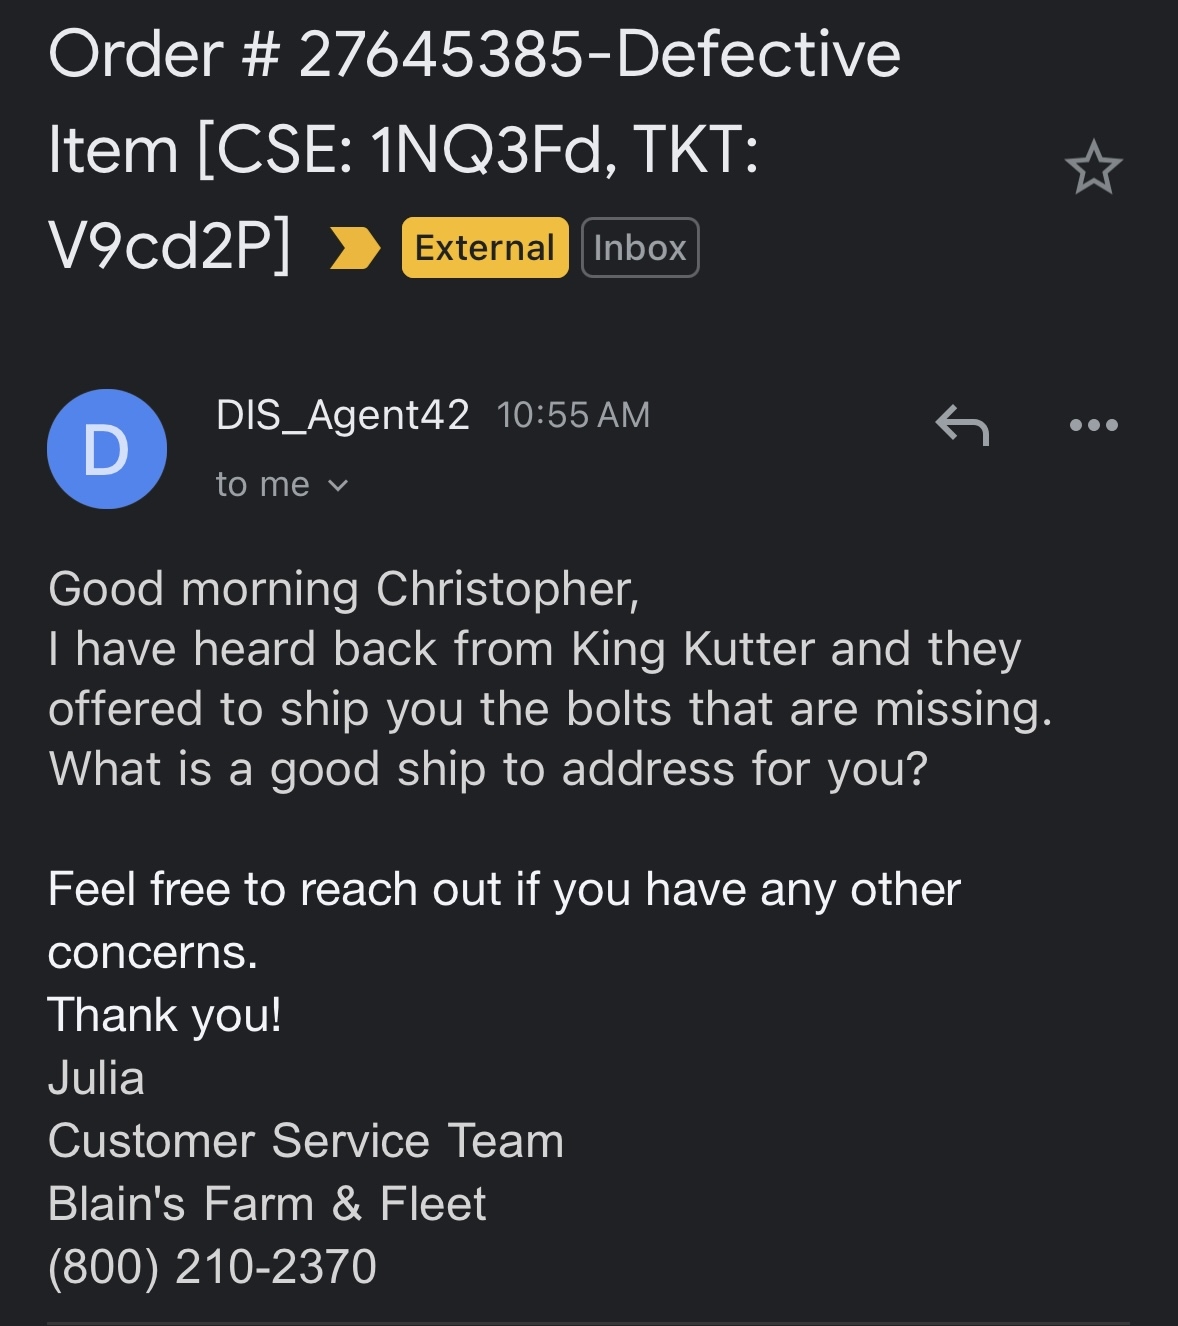Tap the DIS_Agent42 sender name
This screenshot has height=1326, width=1178.
pos(343,415)
